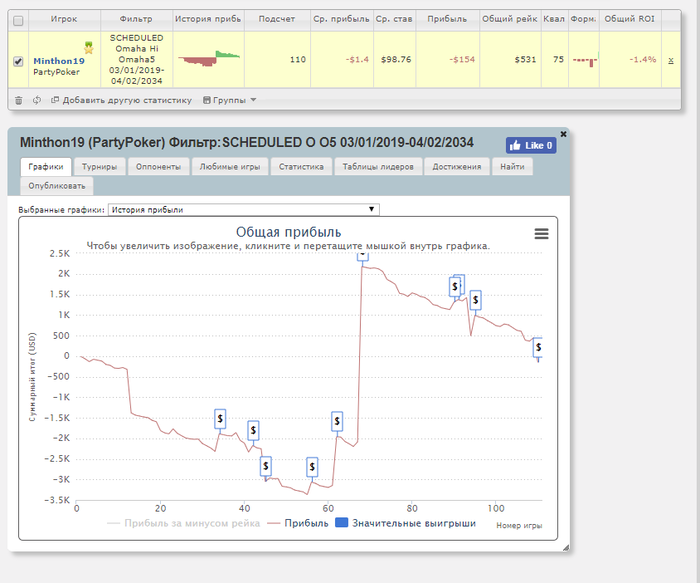Click the last $ marker near game 110
Image resolution: width=700 pixels, height=583 pixels.
click(538, 347)
